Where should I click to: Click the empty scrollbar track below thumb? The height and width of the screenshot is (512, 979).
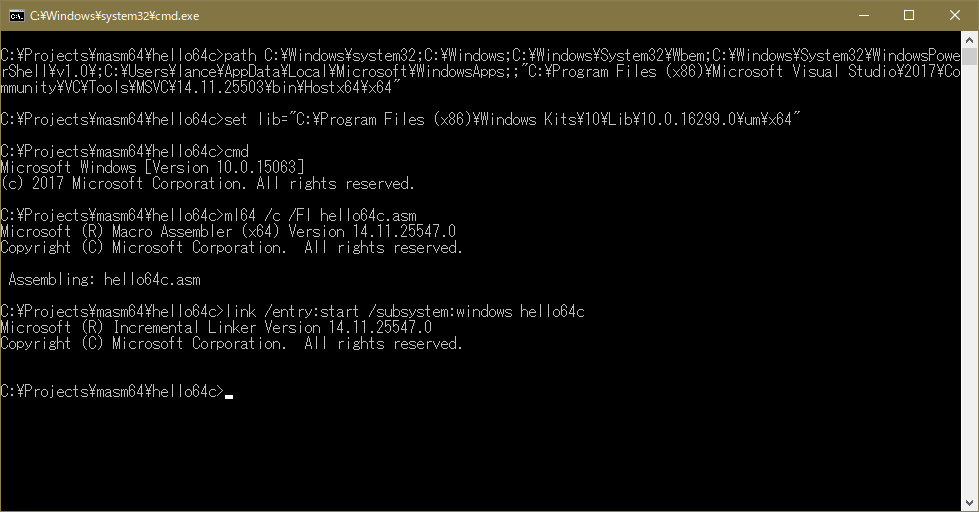point(969,281)
